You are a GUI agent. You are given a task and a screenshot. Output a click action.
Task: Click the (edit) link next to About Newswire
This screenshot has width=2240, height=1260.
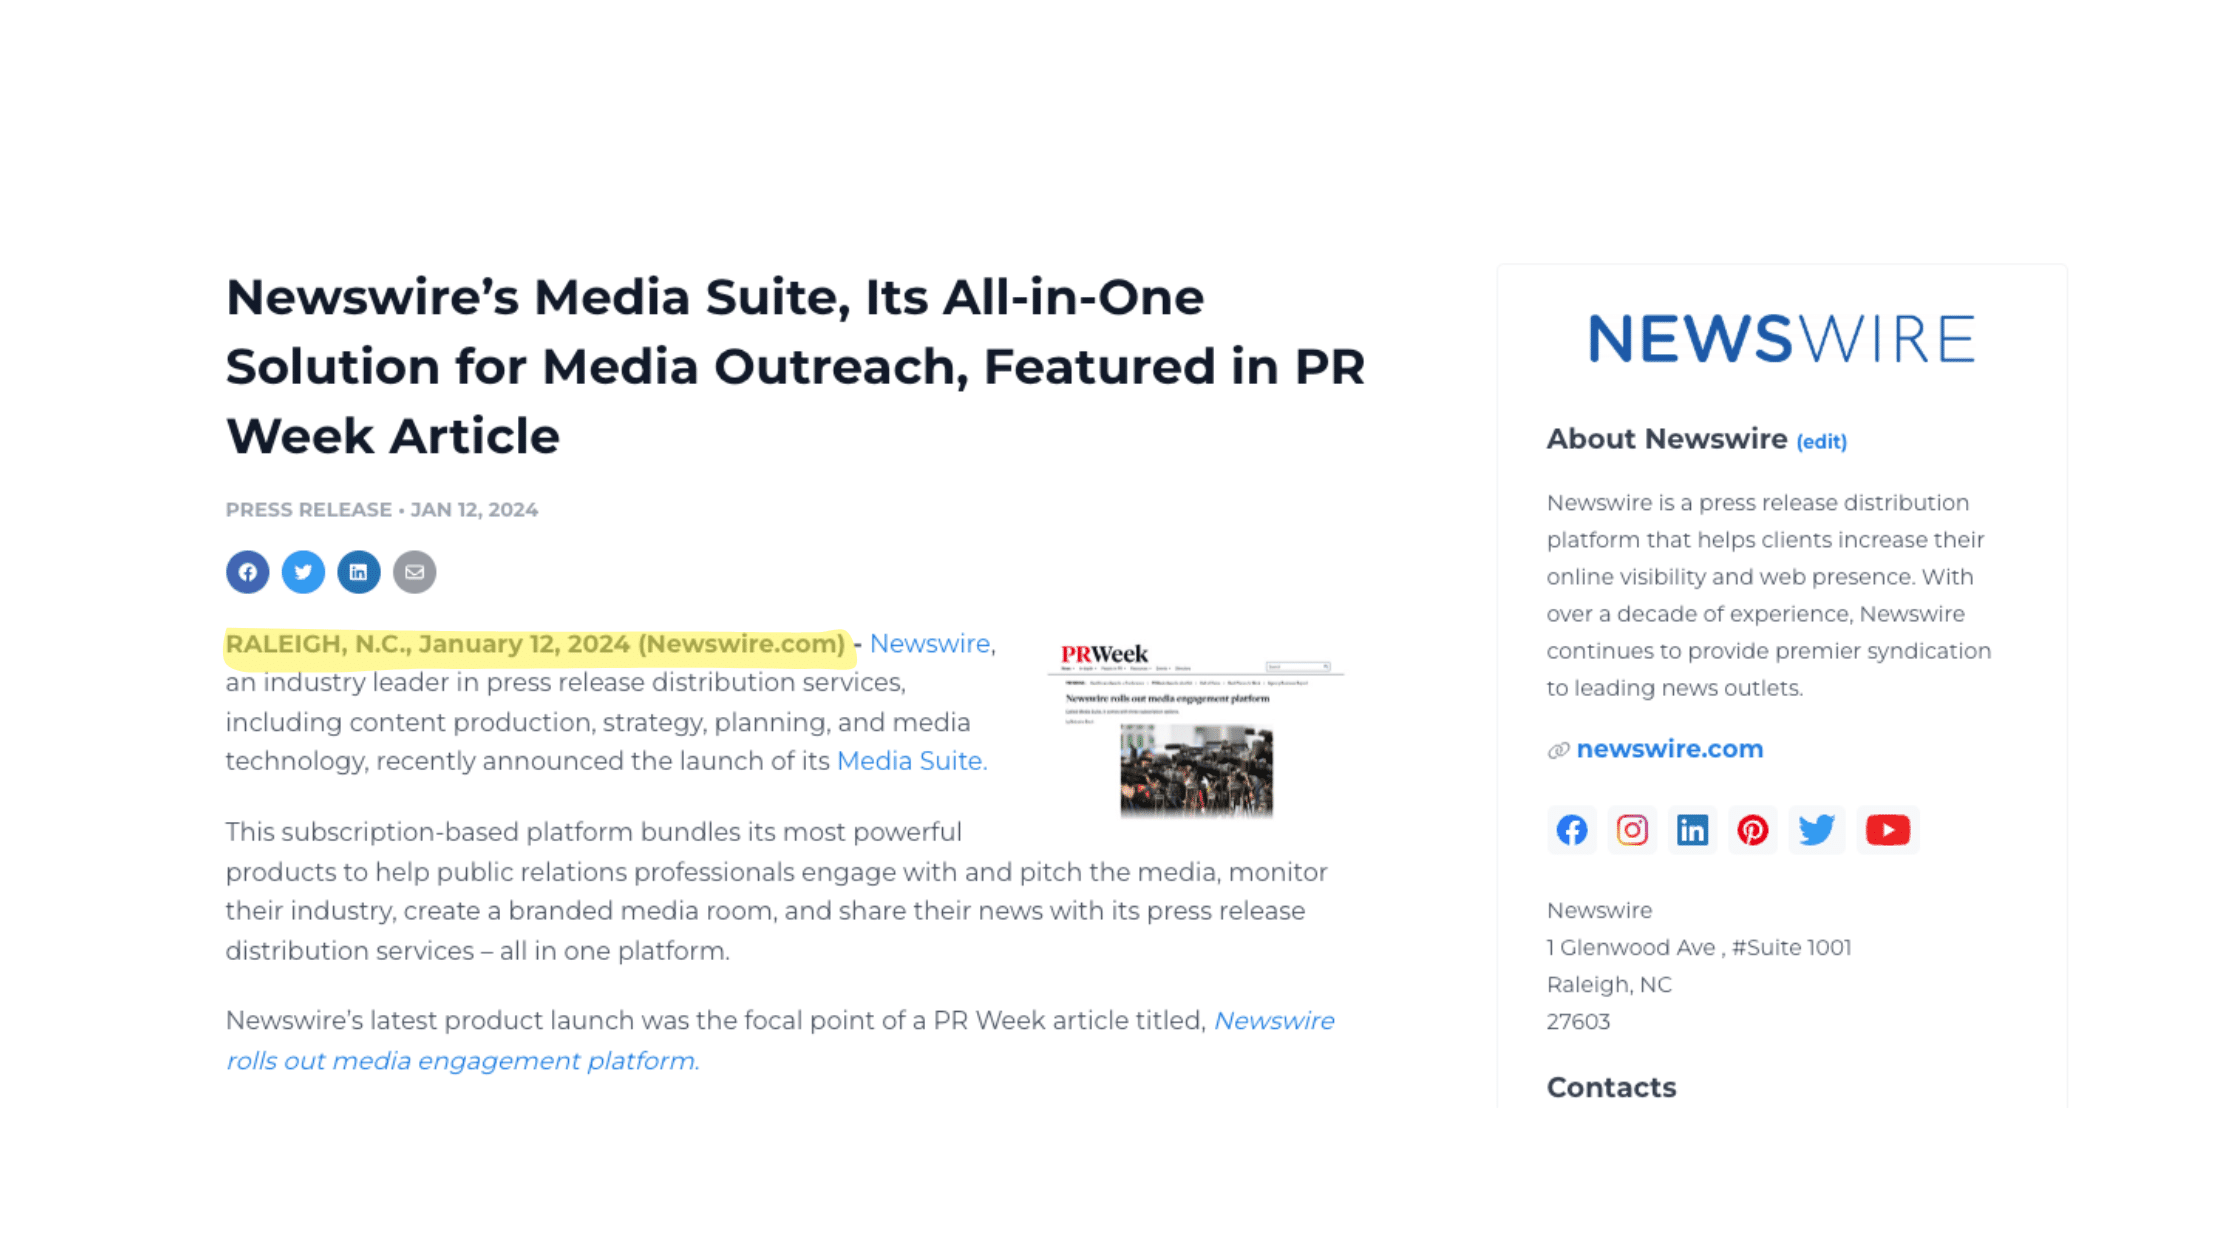pyautogui.click(x=1821, y=442)
